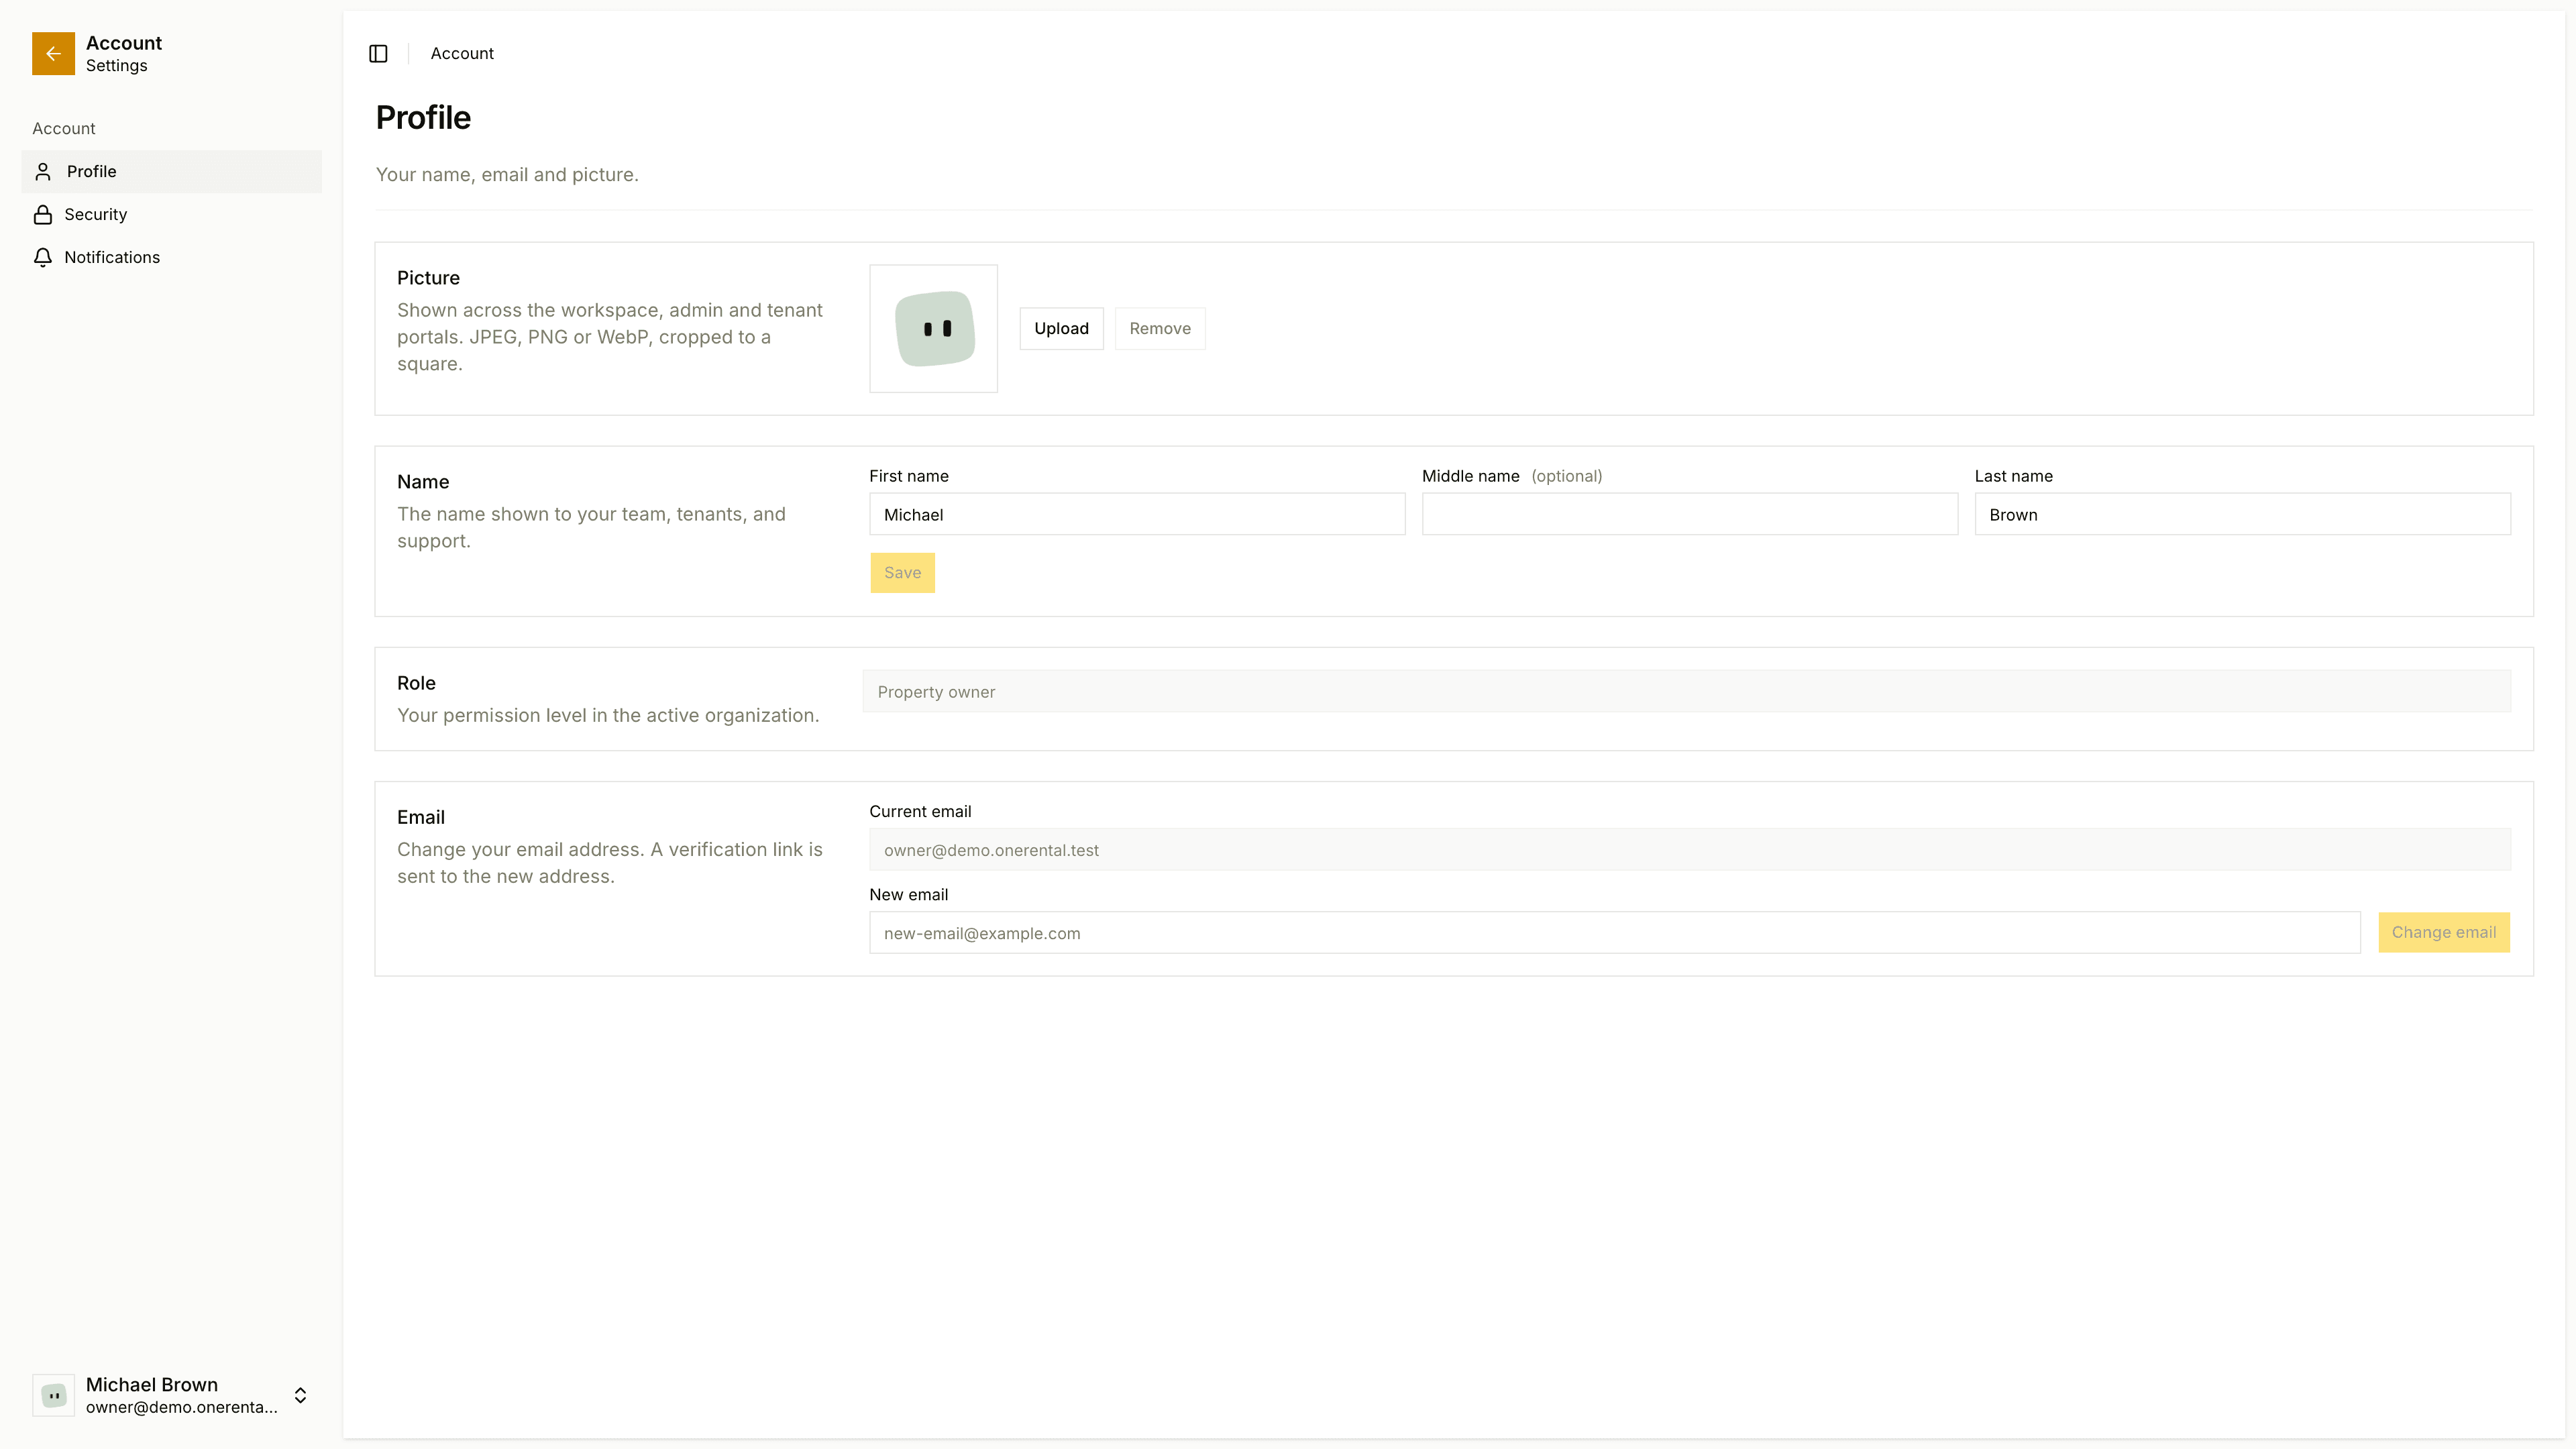Click the Current email field
The width and height of the screenshot is (2576, 1449).
tap(1689, 850)
